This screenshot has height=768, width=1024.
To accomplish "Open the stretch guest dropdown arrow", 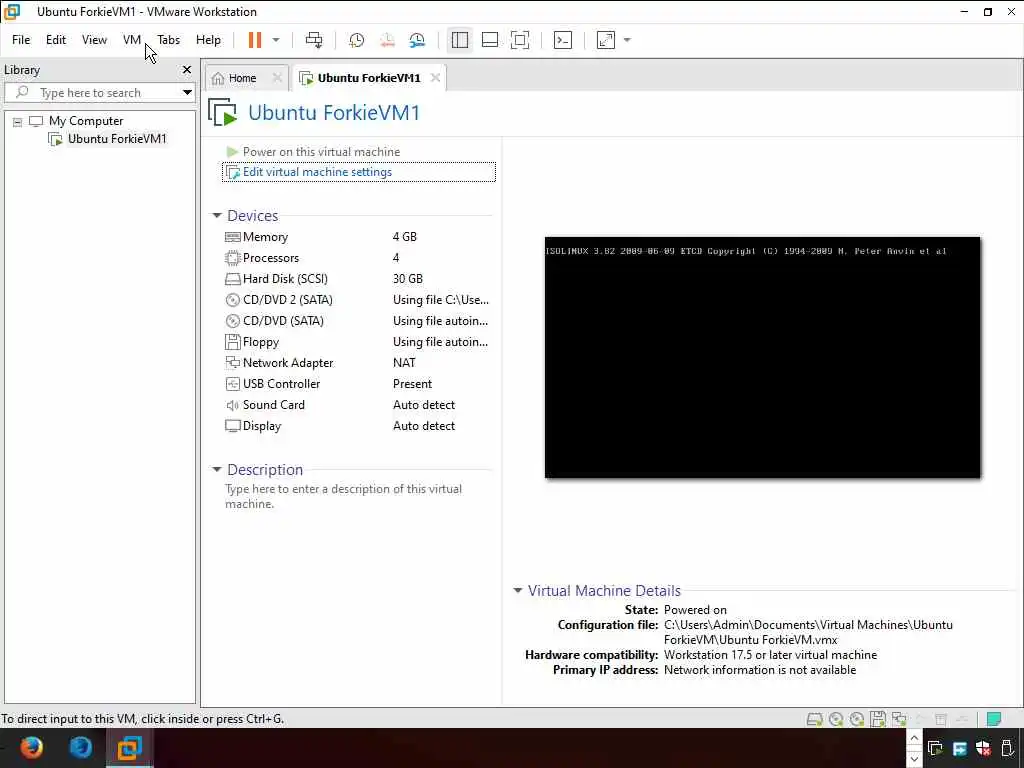I will (627, 40).
